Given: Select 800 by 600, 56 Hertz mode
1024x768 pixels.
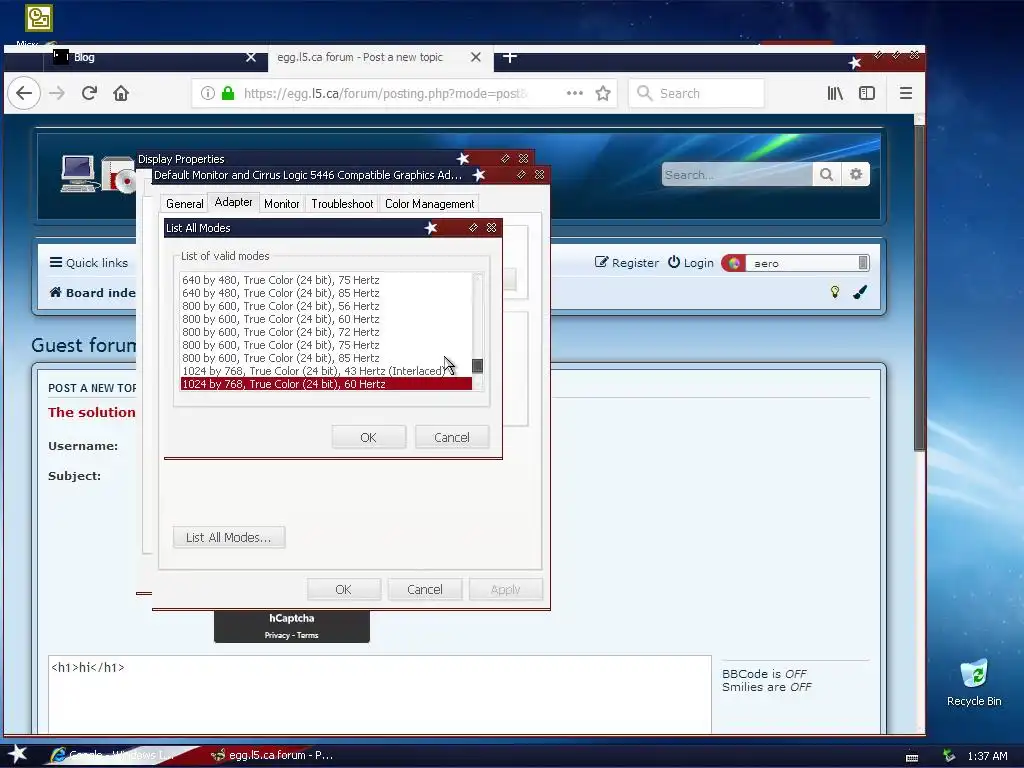Looking at the screenshot, I should [326, 306].
